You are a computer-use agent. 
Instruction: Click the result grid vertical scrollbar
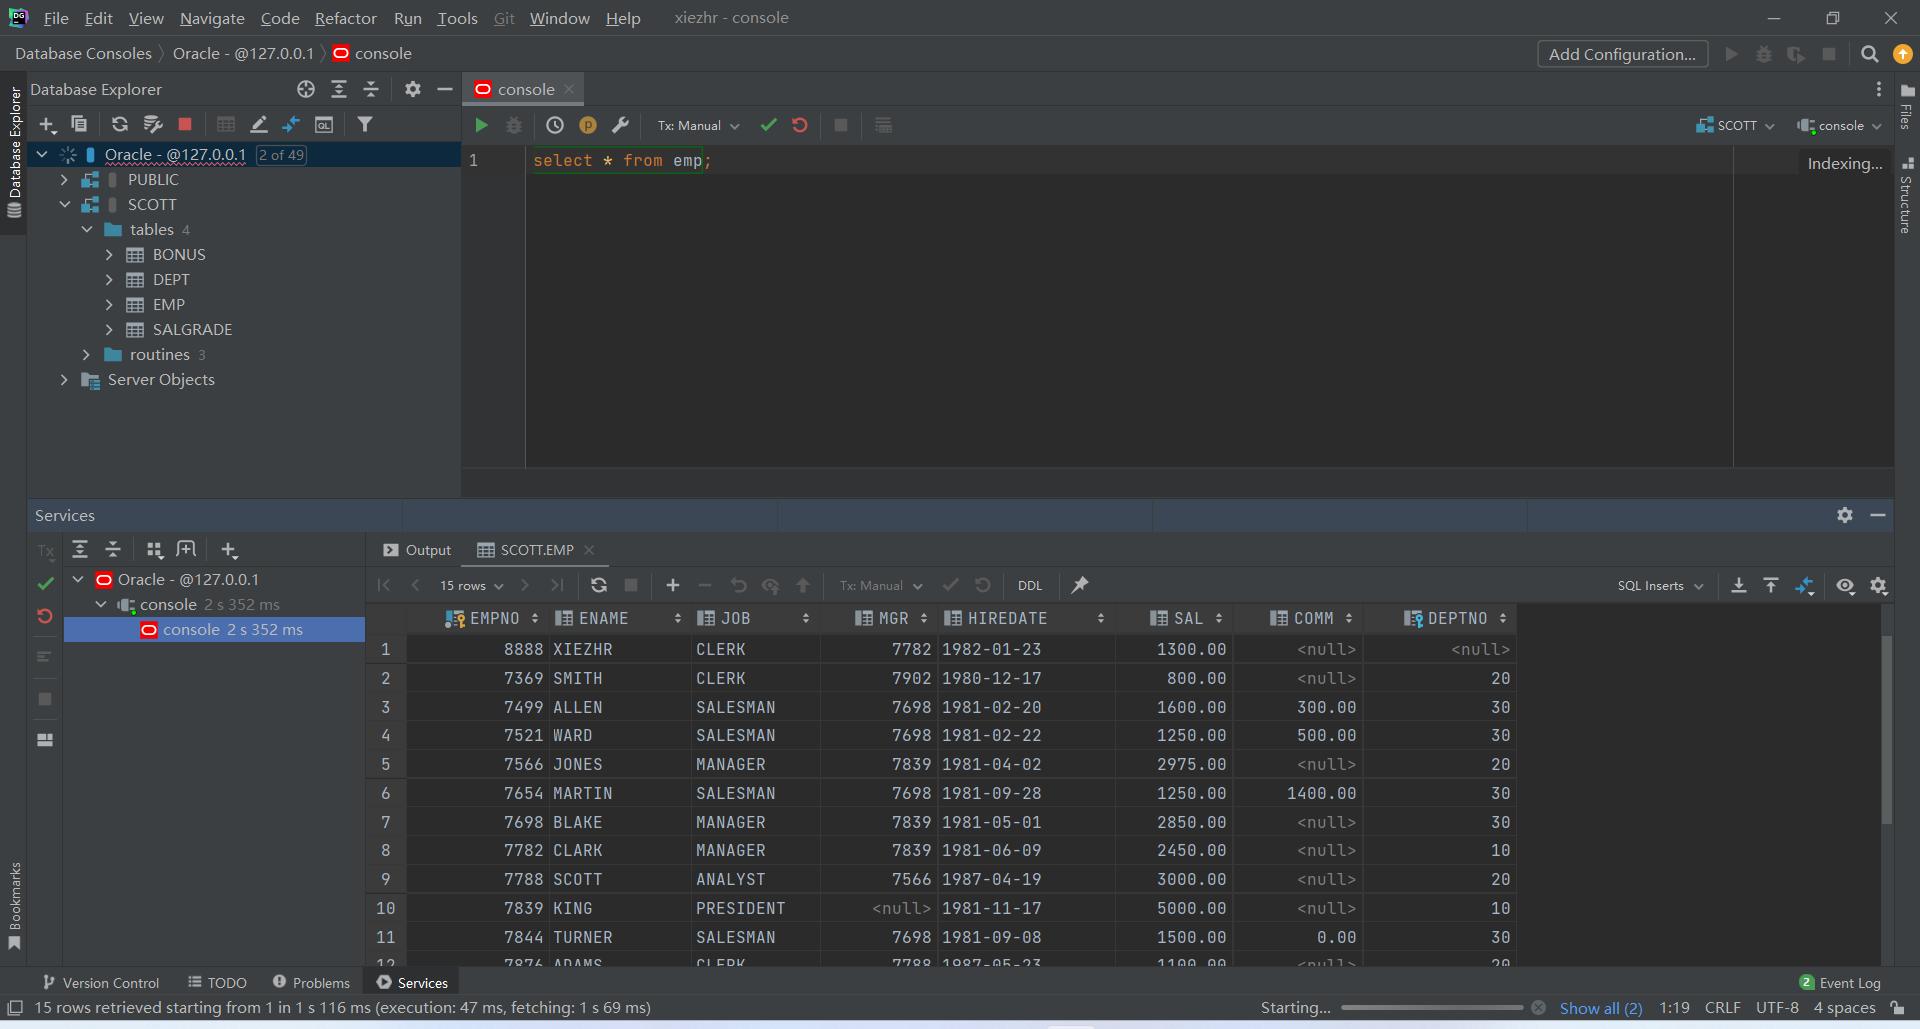pyautogui.click(x=1887, y=729)
